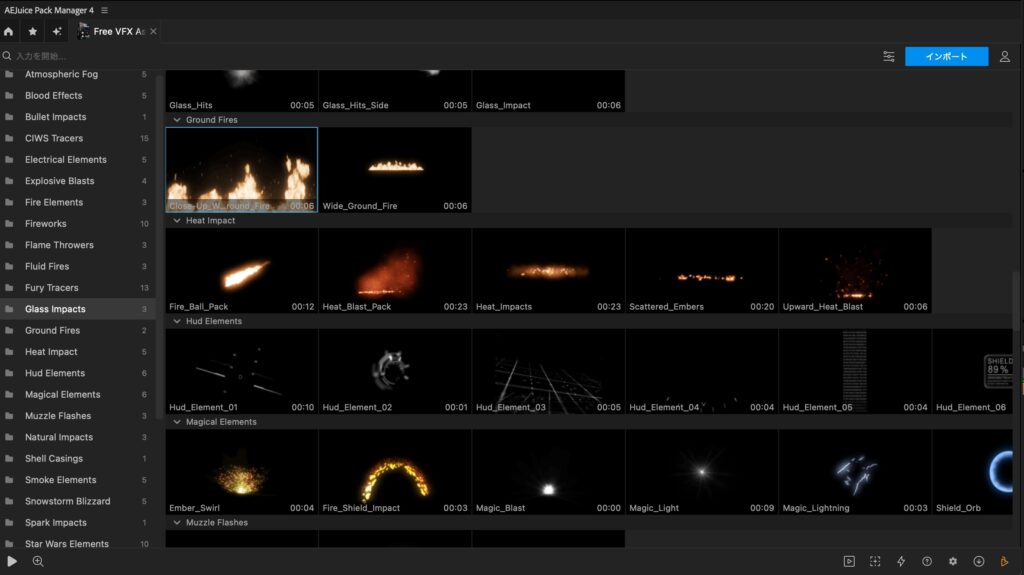Open the panel menu hamburger icon
The width and height of the screenshot is (1024, 575).
pos(104,10)
